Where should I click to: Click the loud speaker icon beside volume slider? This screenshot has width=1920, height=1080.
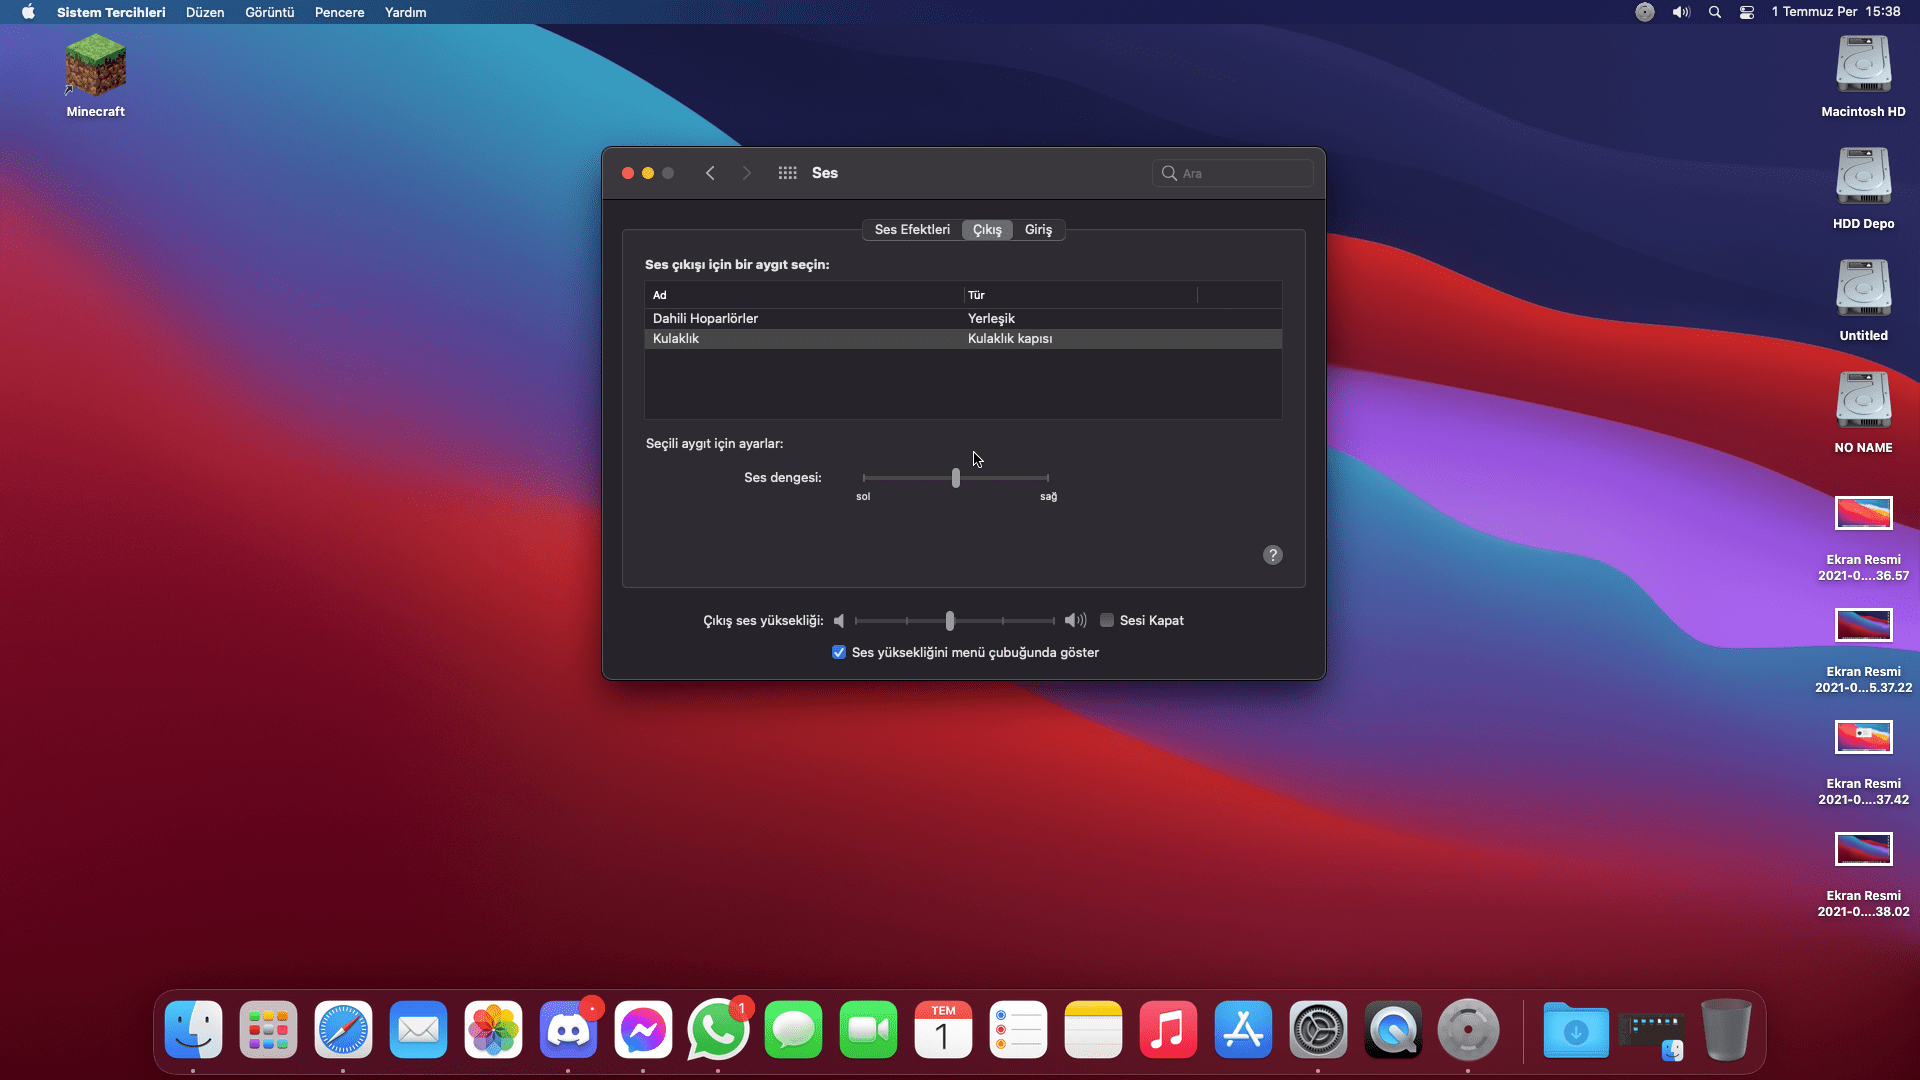point(1075,621)
